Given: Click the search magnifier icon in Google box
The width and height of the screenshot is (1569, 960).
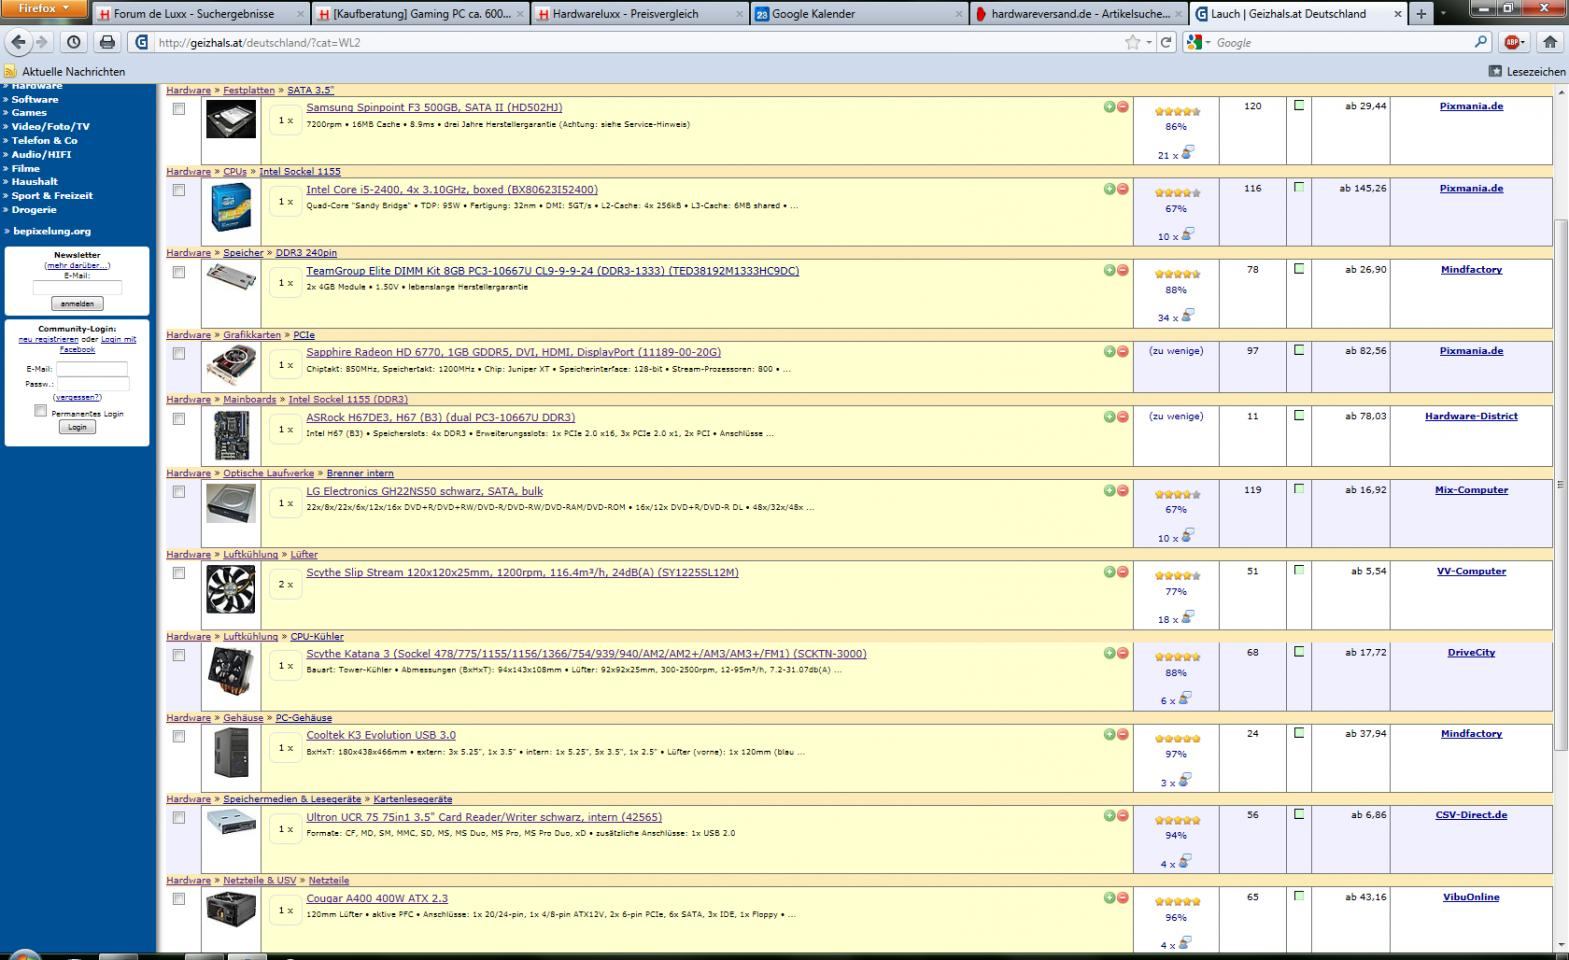Looking at the screenshot, I should (x=1482, y=42).
